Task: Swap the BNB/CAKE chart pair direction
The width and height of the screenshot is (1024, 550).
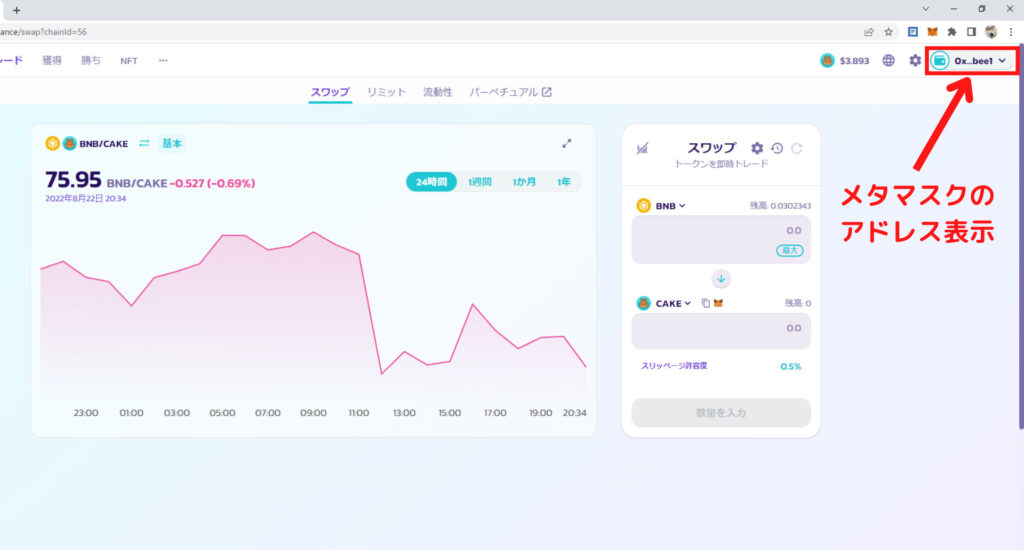Action: (144, 143)
